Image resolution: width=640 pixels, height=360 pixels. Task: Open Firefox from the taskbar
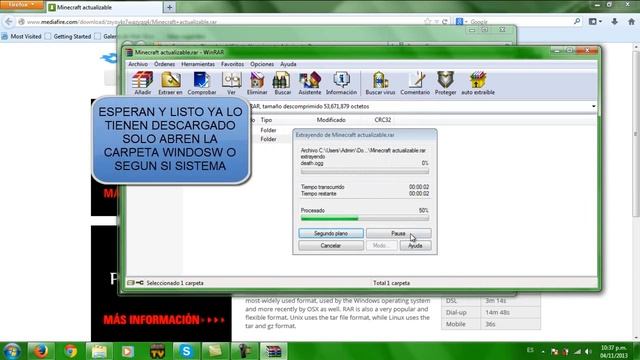(x=40, y=351)
